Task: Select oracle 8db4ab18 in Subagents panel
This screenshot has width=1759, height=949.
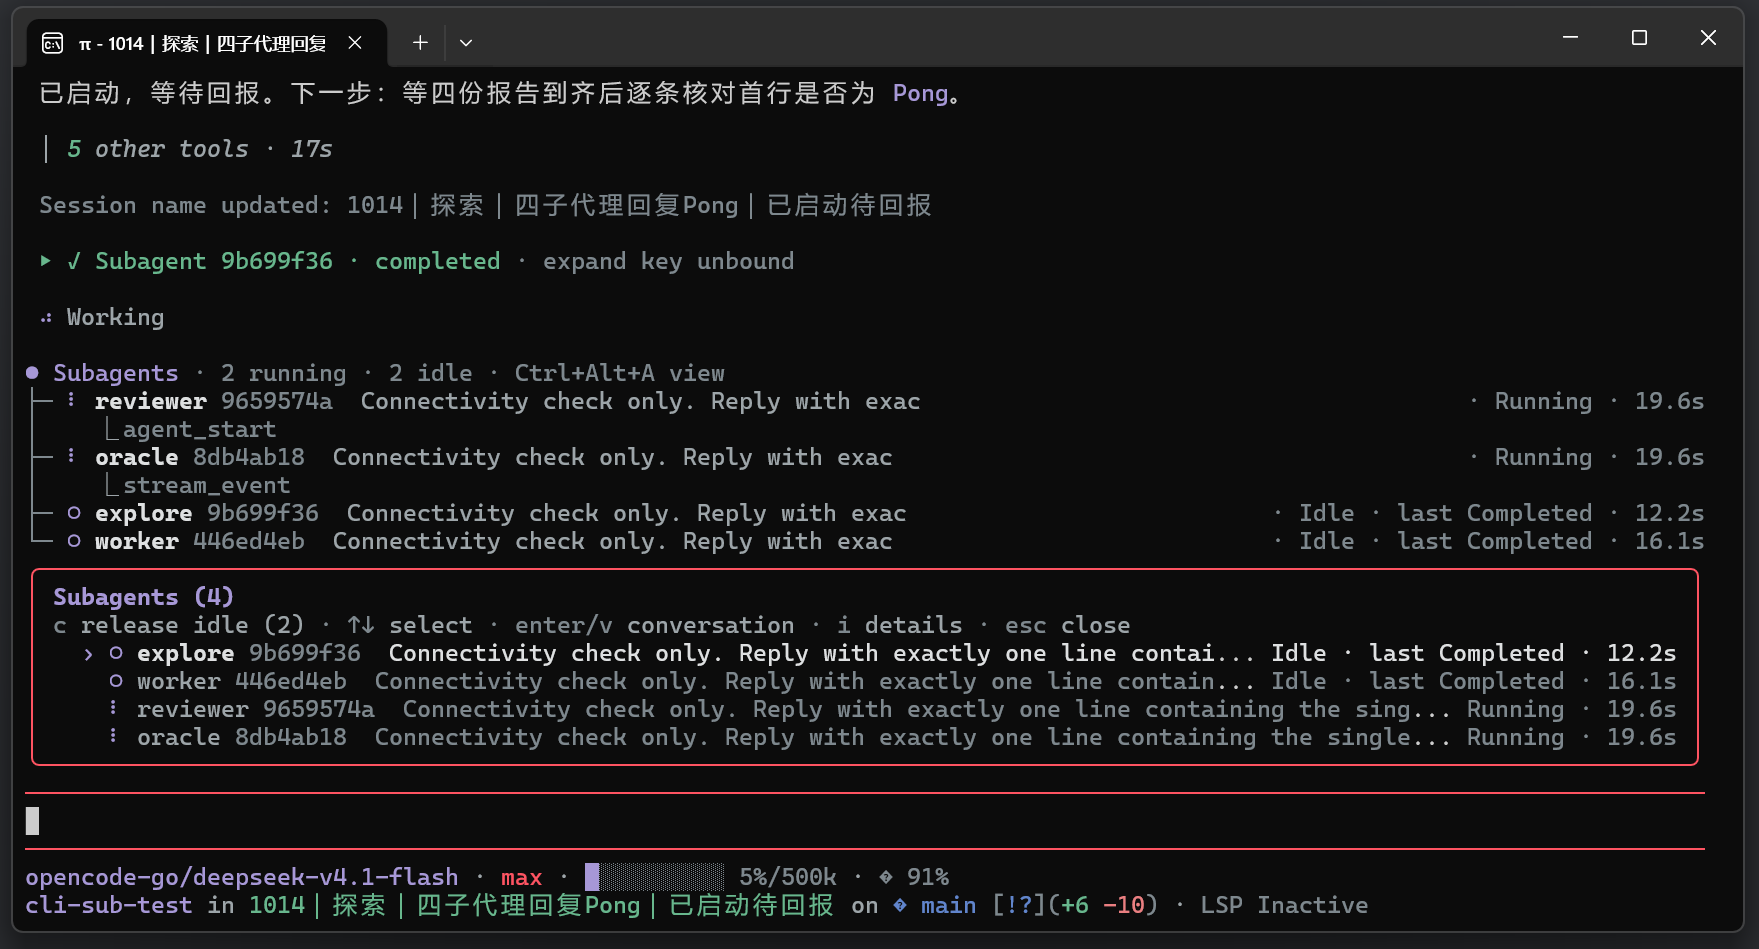Action: pyautogui.click(x=865, y=737)
